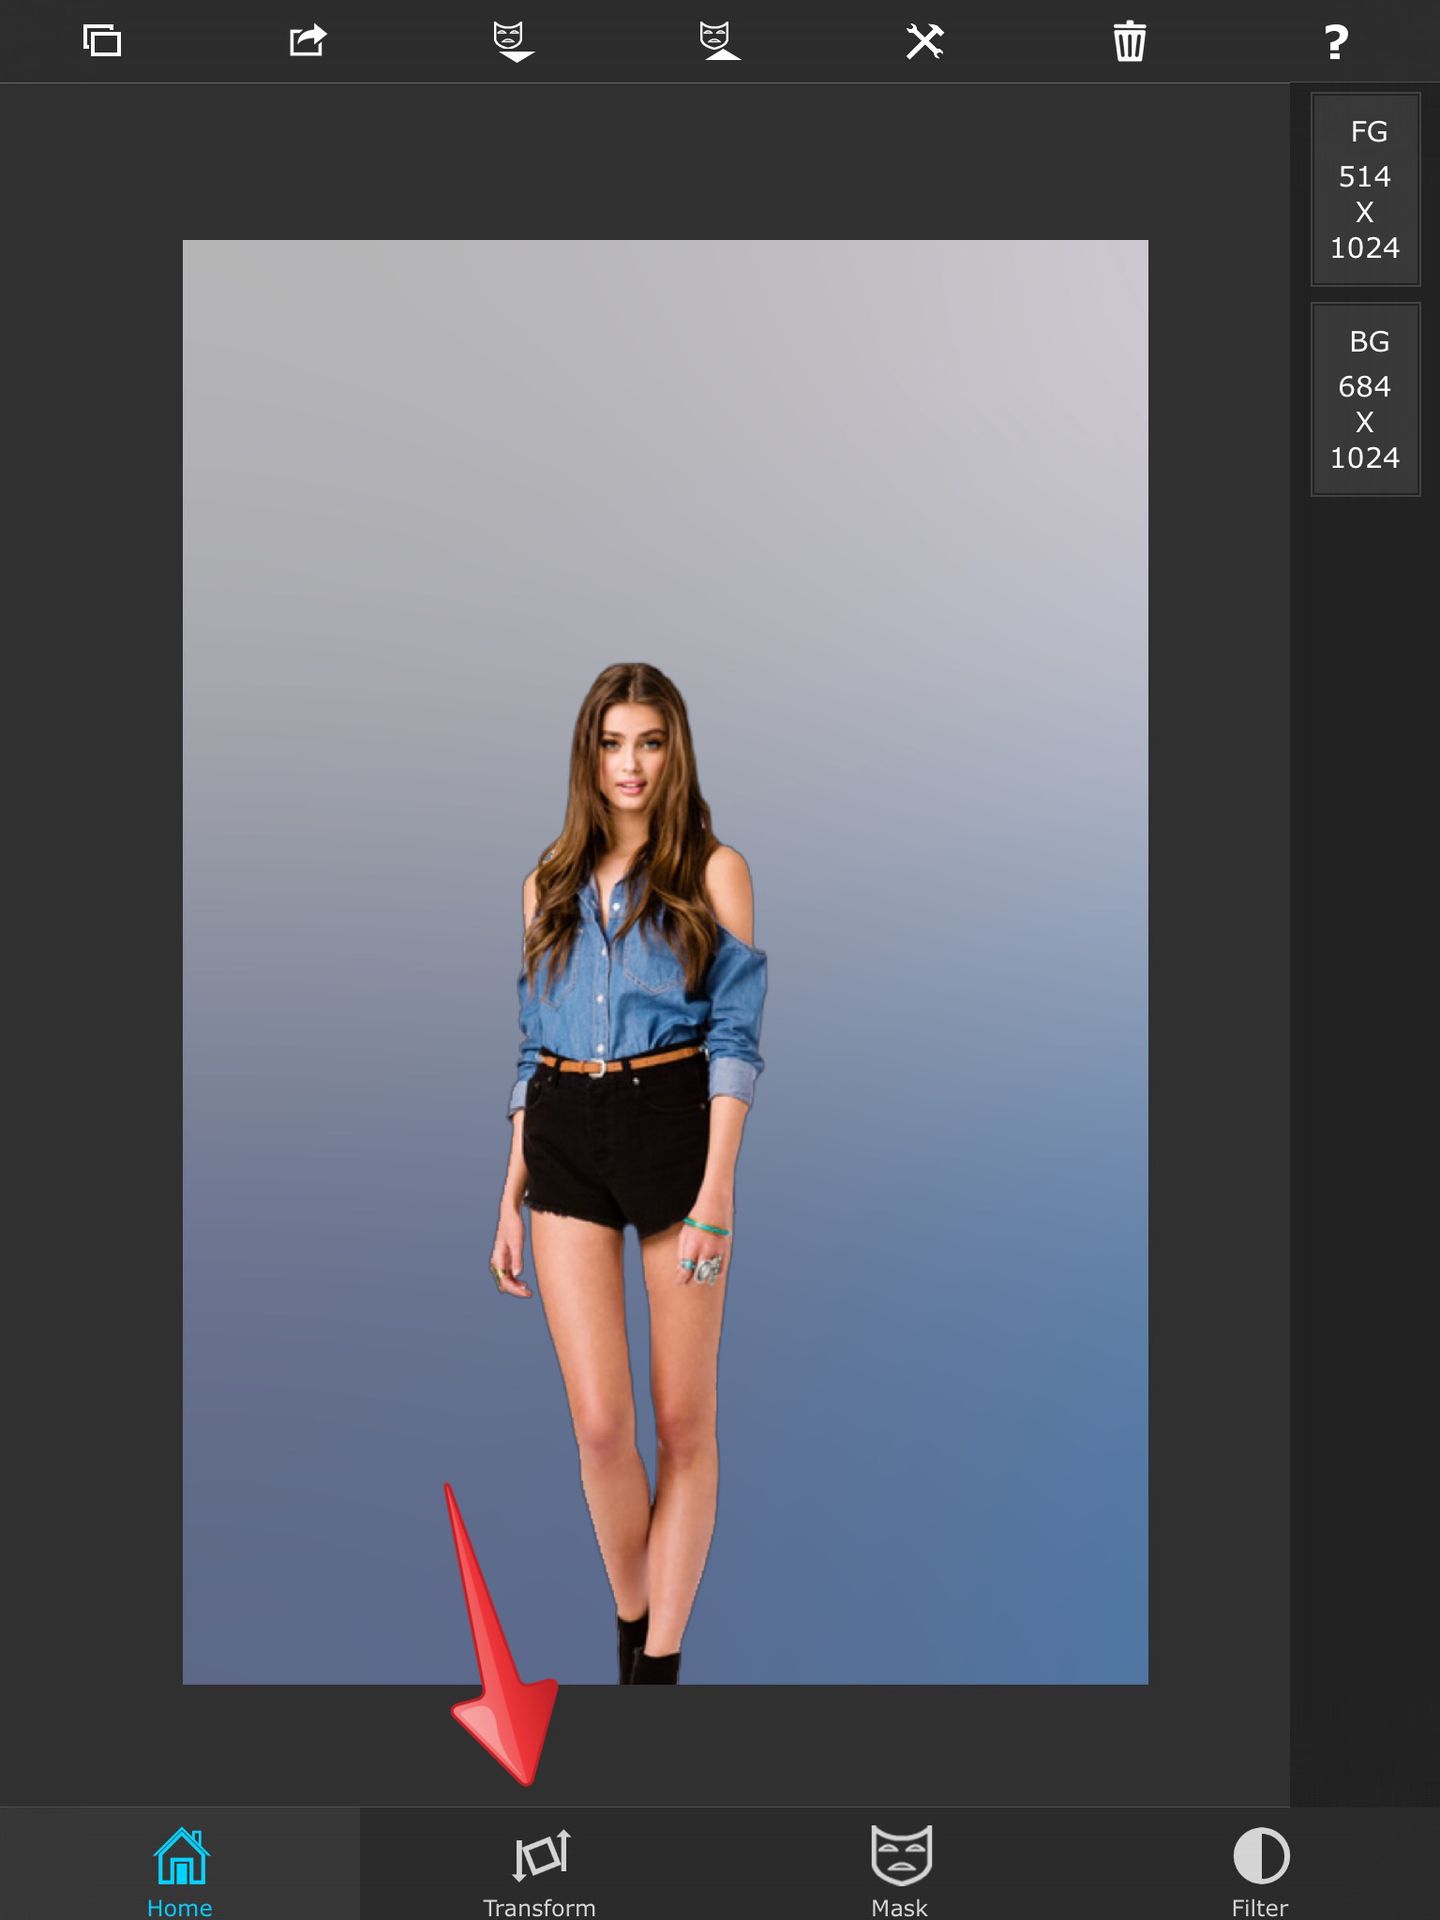Tap the share/export arrow icon
Viewport: 1440px width, 1920px height.
point(308,41)
